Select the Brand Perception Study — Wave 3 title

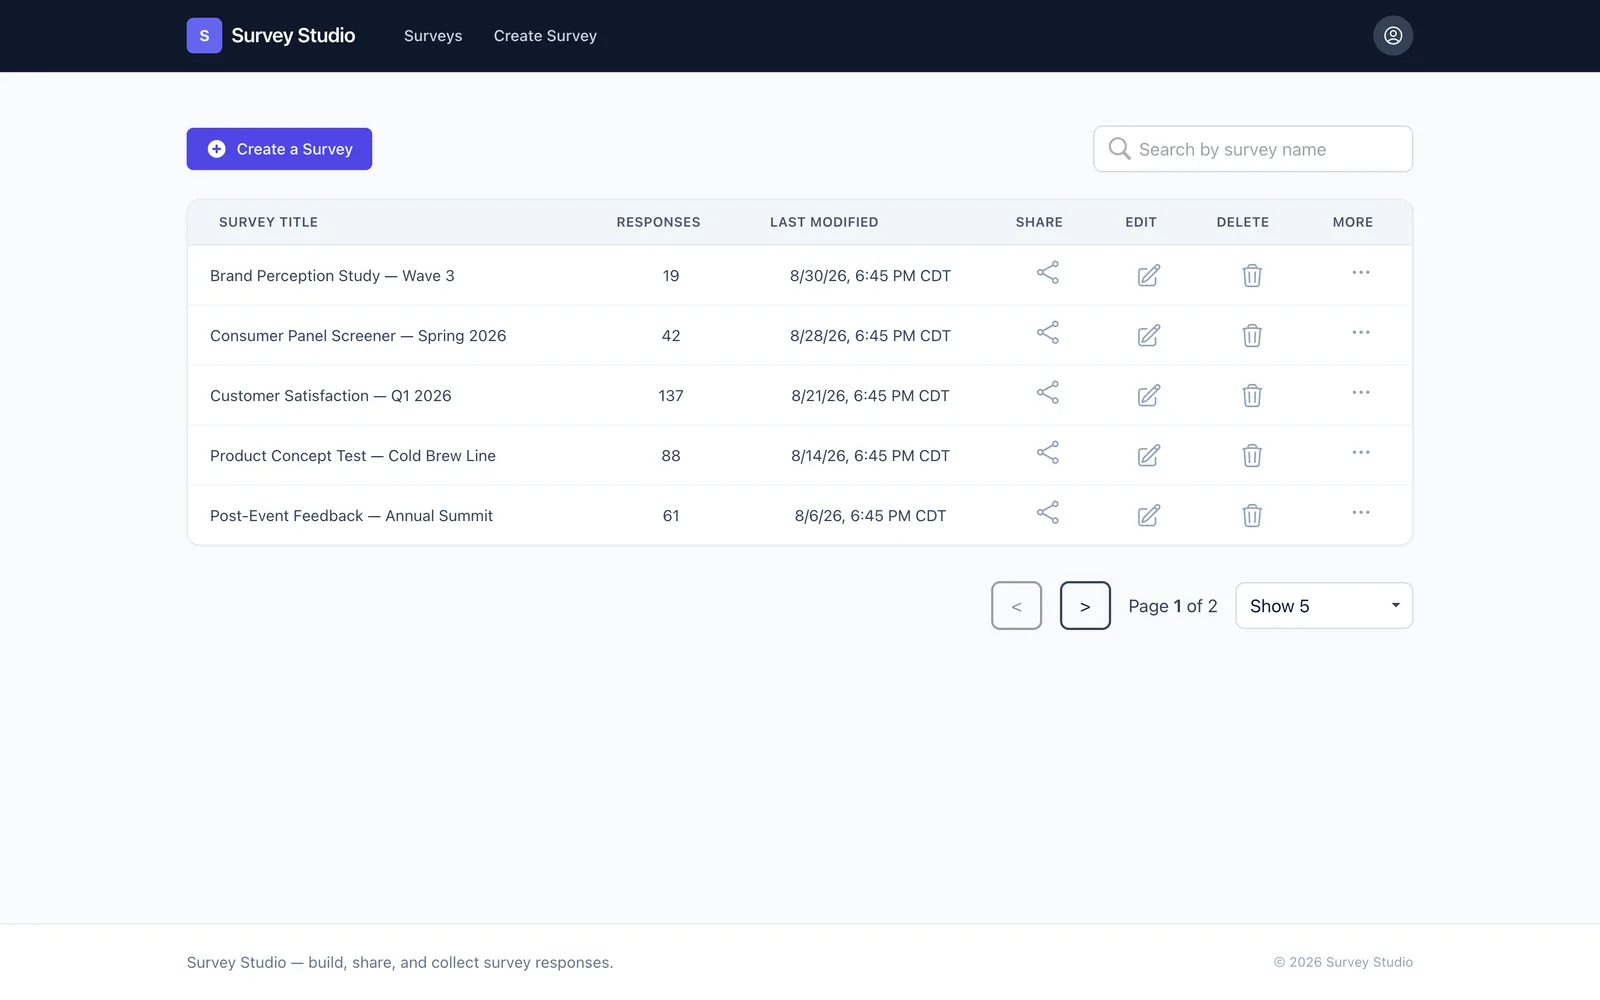[332, 276]
